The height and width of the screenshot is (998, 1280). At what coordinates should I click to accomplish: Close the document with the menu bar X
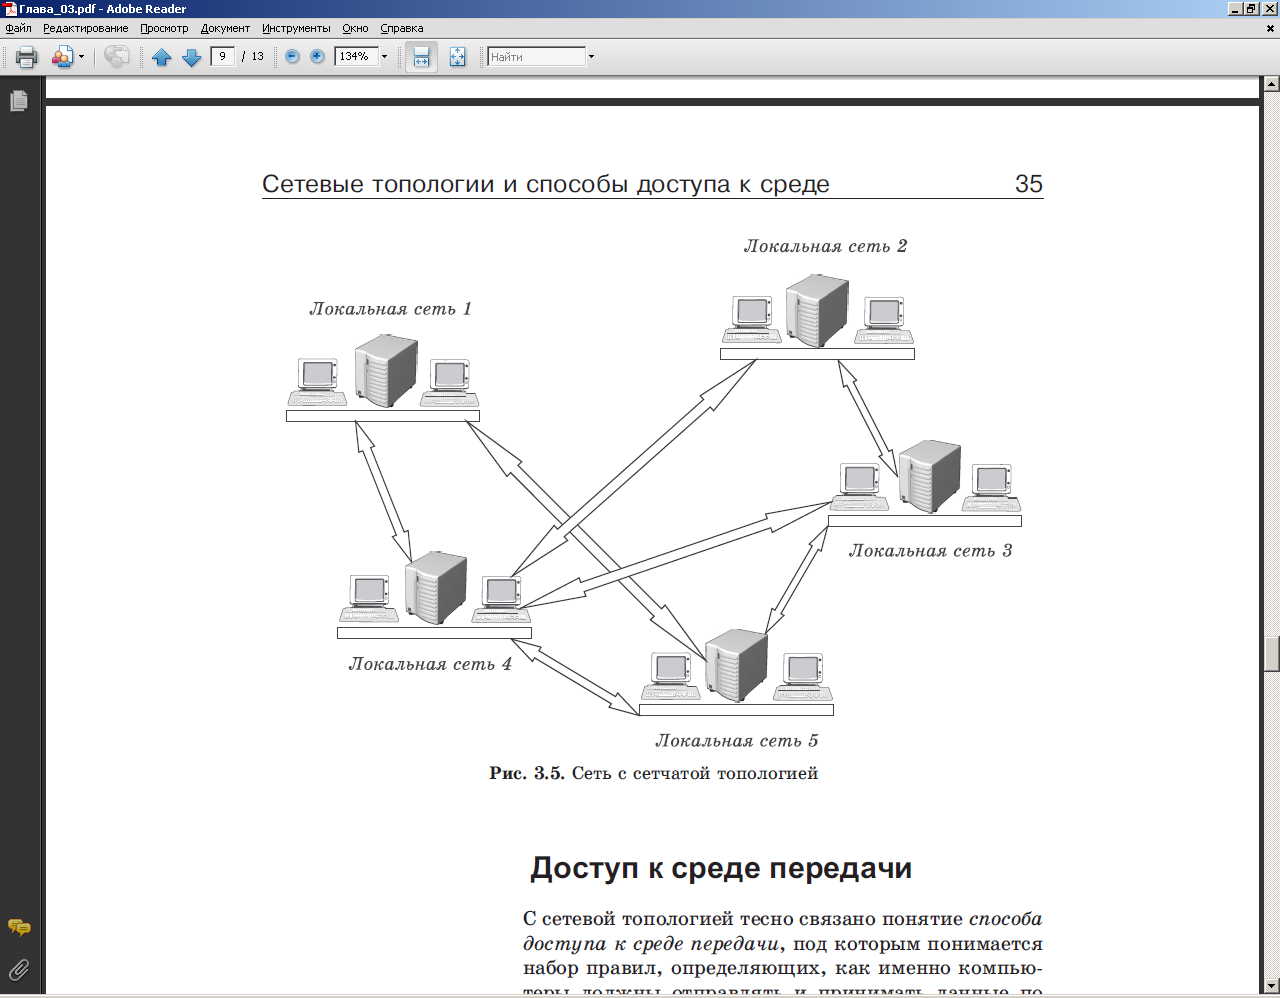(1270, 29)
